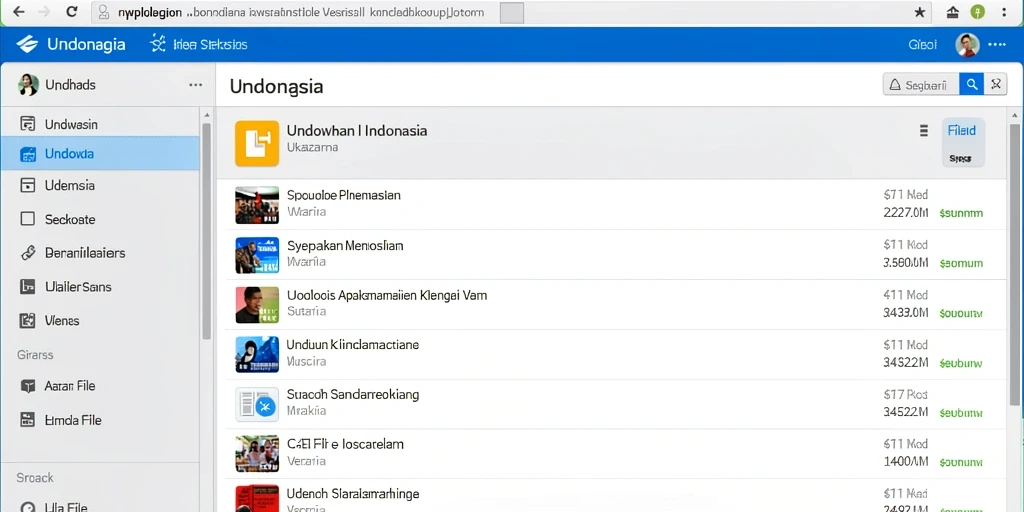
Task: Click the main list vertical scrollbar
Action: (x=1014, y=261)
